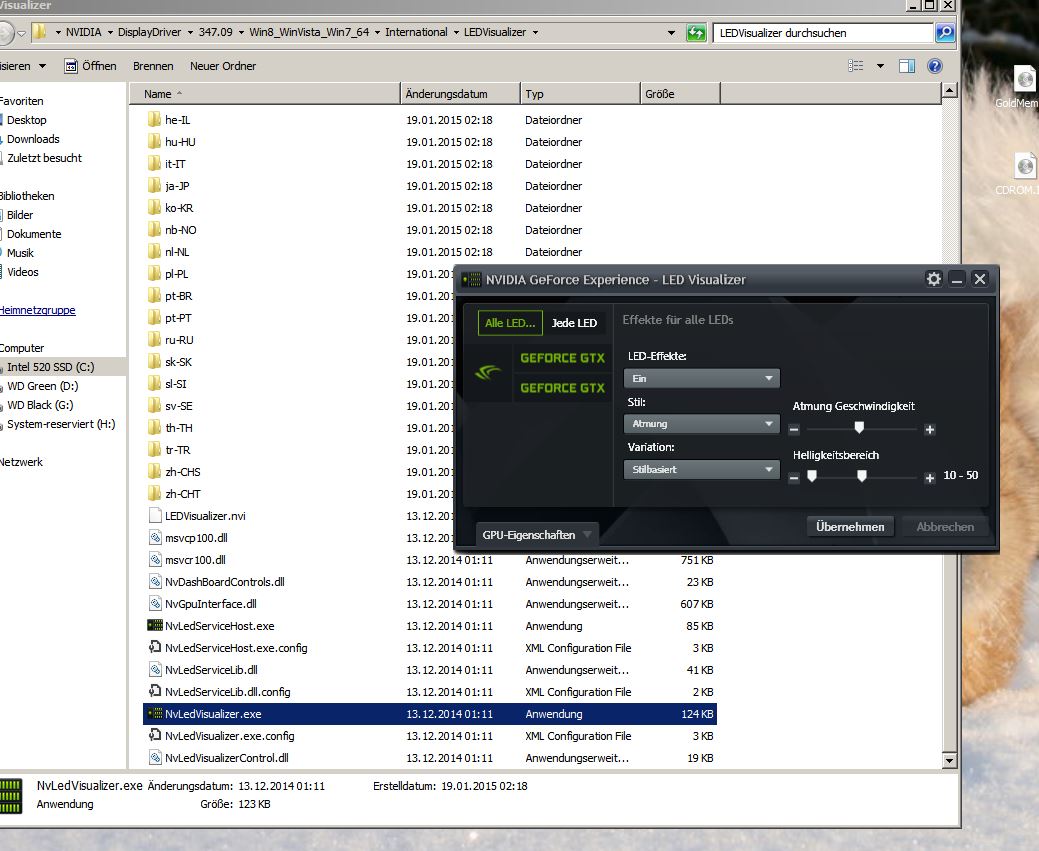Click Neuer Ordner in Explorer toolbar

223,66
